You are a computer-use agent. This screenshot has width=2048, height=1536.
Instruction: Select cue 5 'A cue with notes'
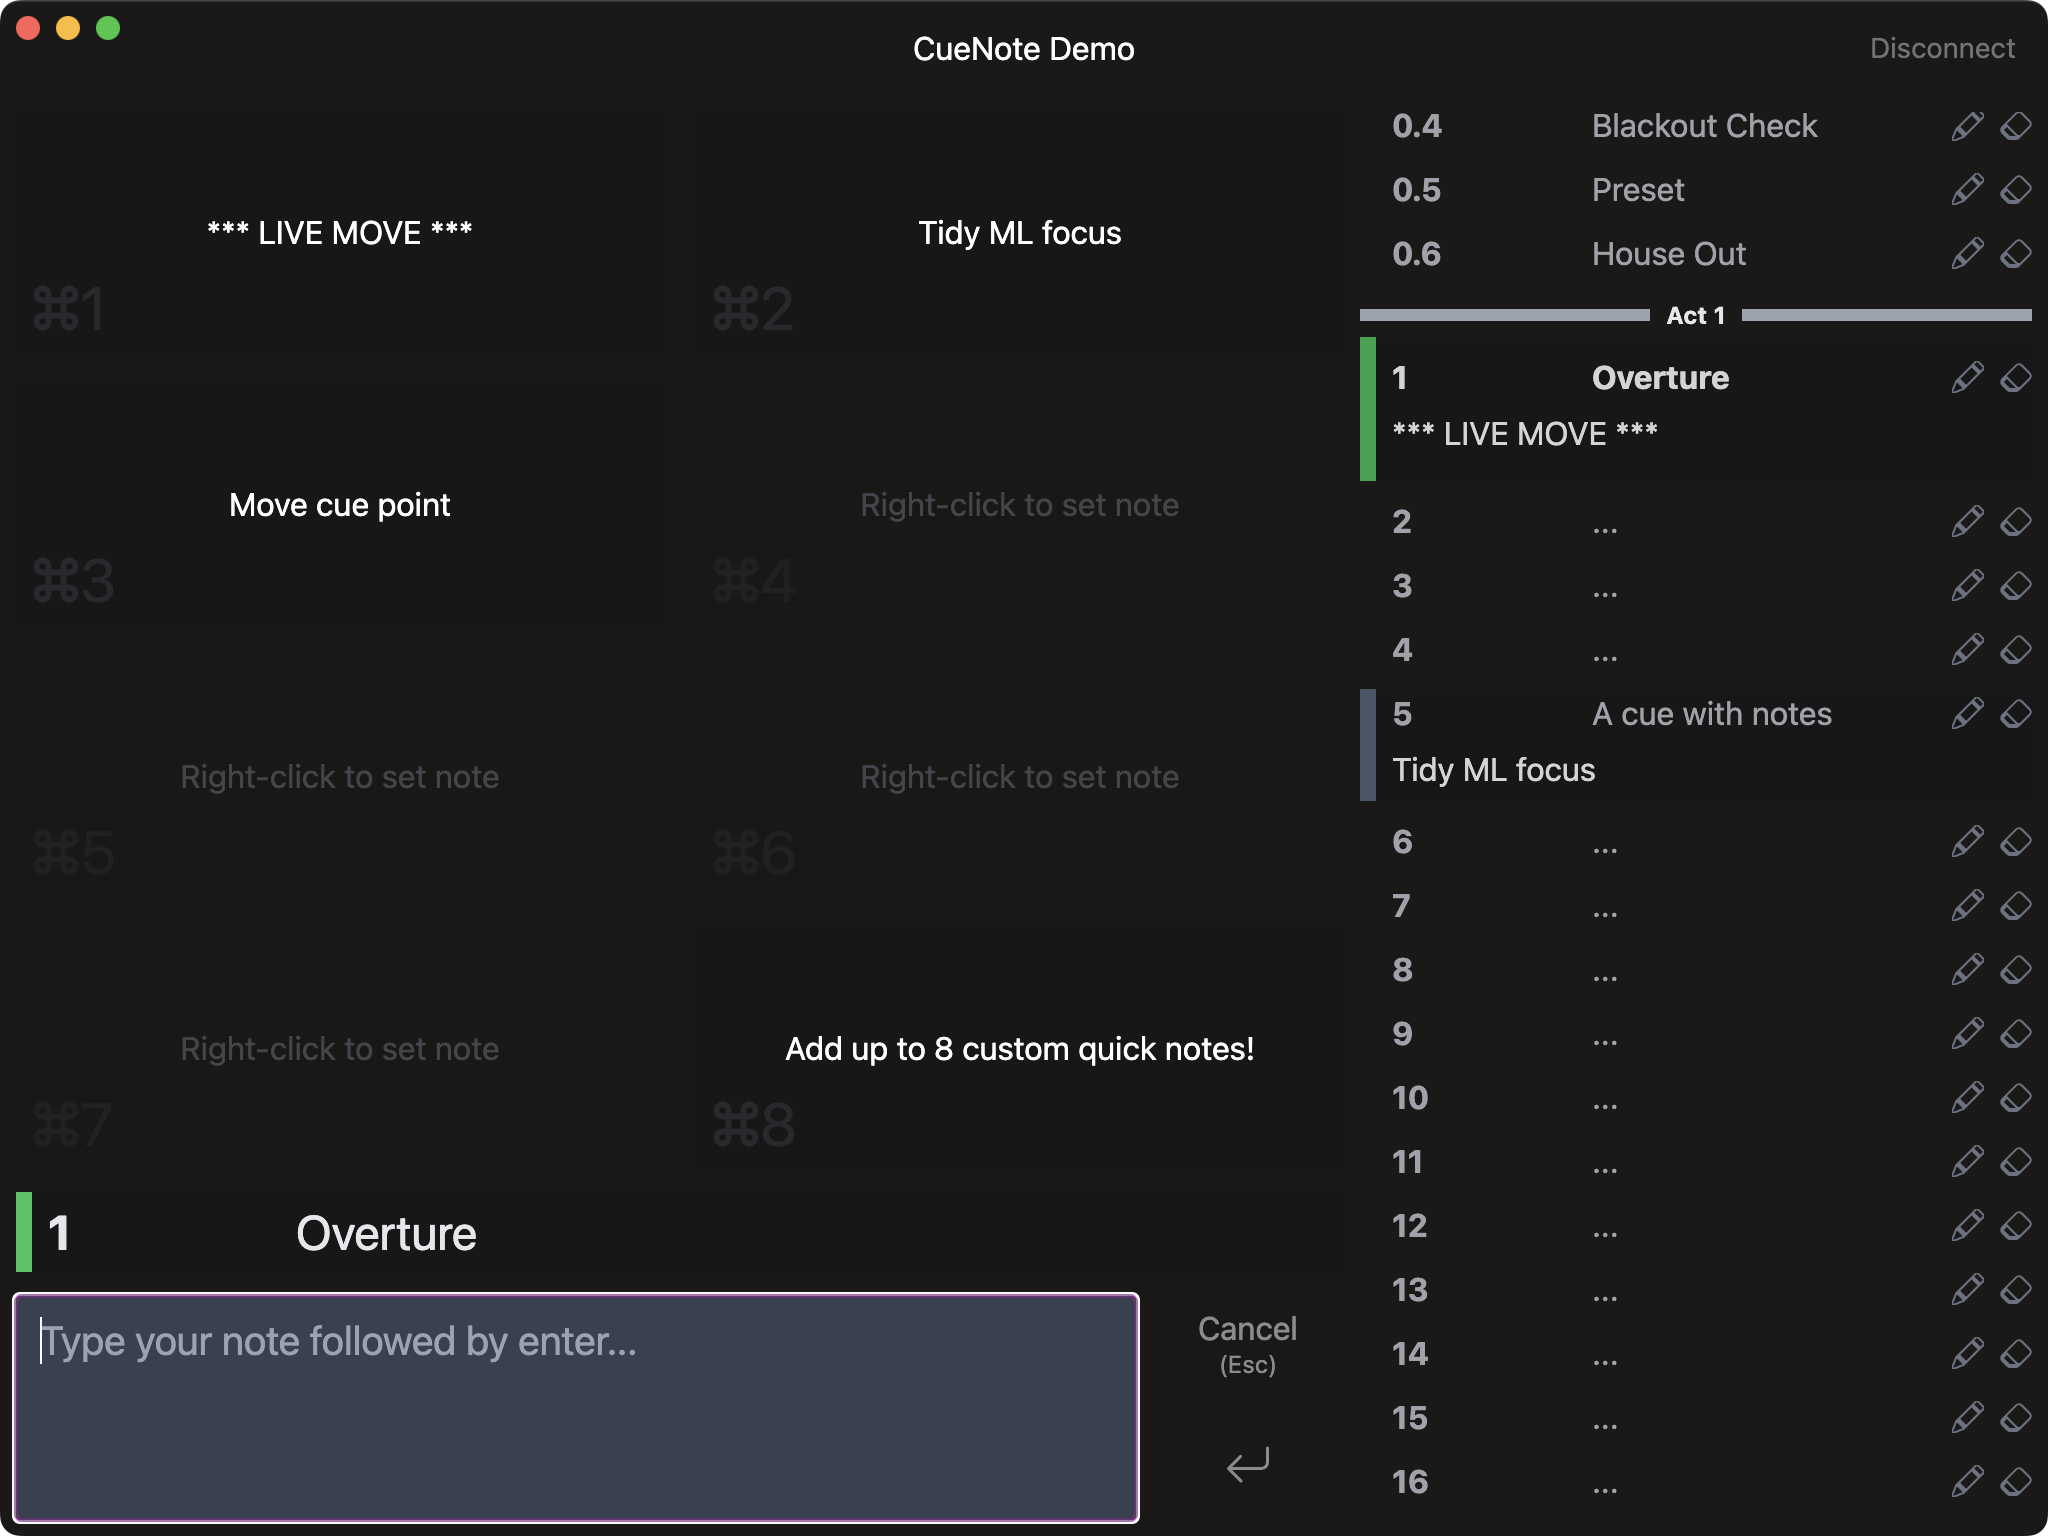1695,745
